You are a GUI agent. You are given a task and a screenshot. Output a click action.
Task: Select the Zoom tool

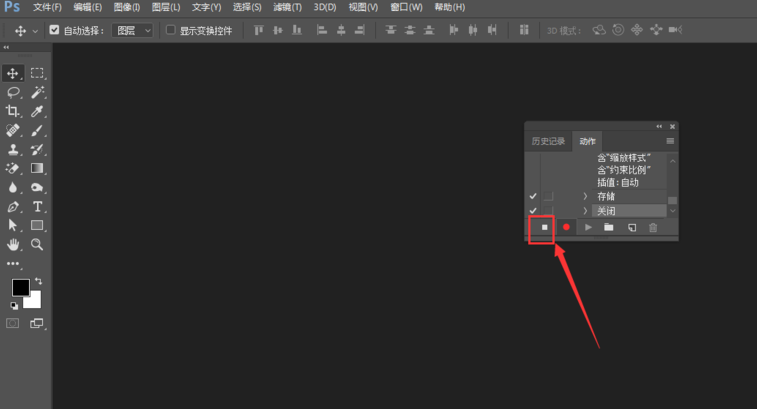point(37,244)
